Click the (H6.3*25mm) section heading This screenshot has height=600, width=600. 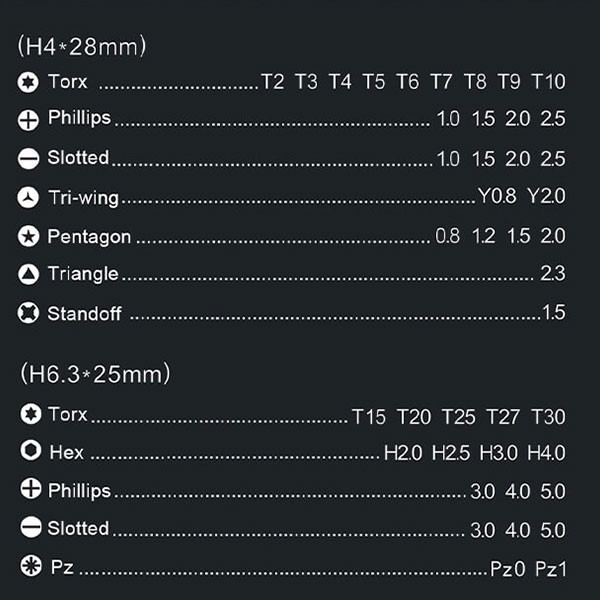(x=95, y=374)
